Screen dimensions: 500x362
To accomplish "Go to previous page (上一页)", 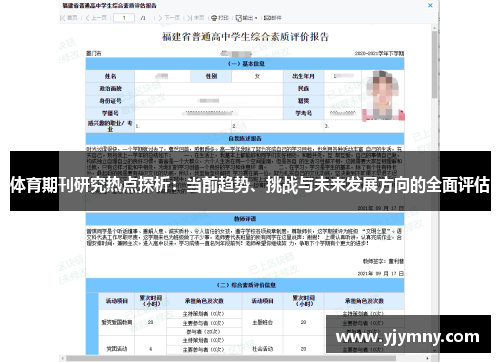I will point(96,18).
